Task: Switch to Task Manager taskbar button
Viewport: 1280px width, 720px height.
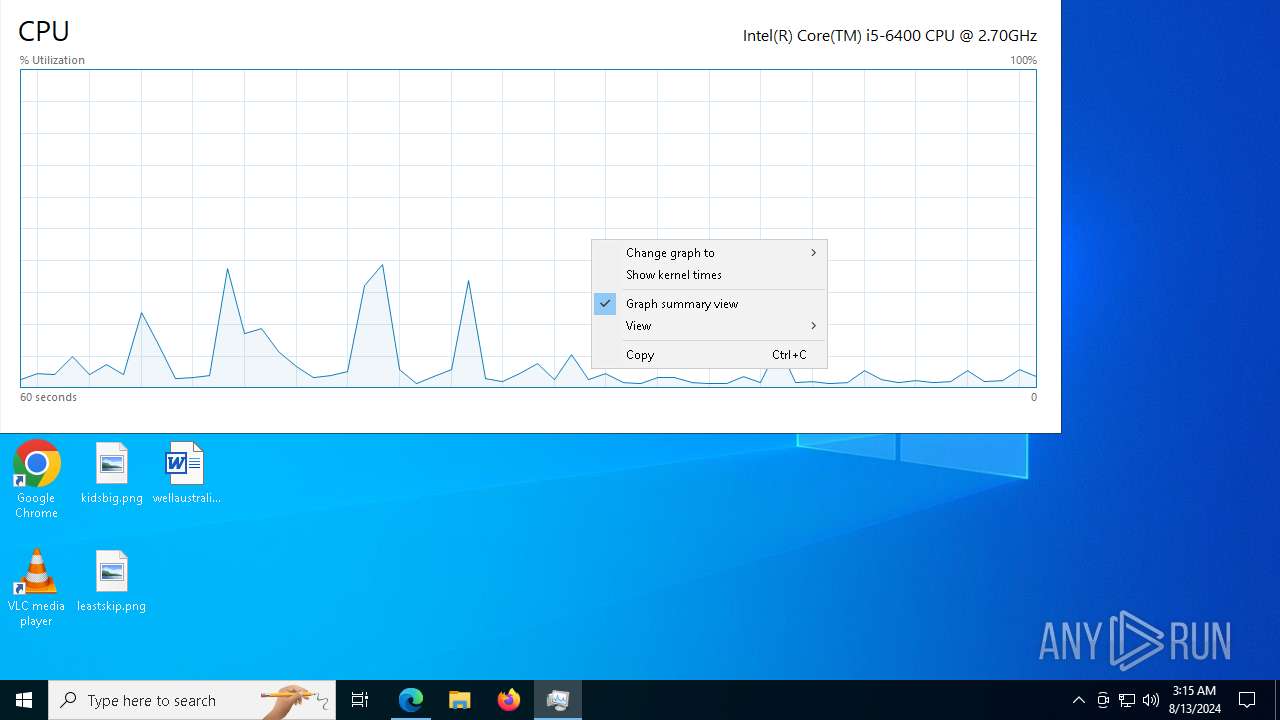Action: [558, 700]
